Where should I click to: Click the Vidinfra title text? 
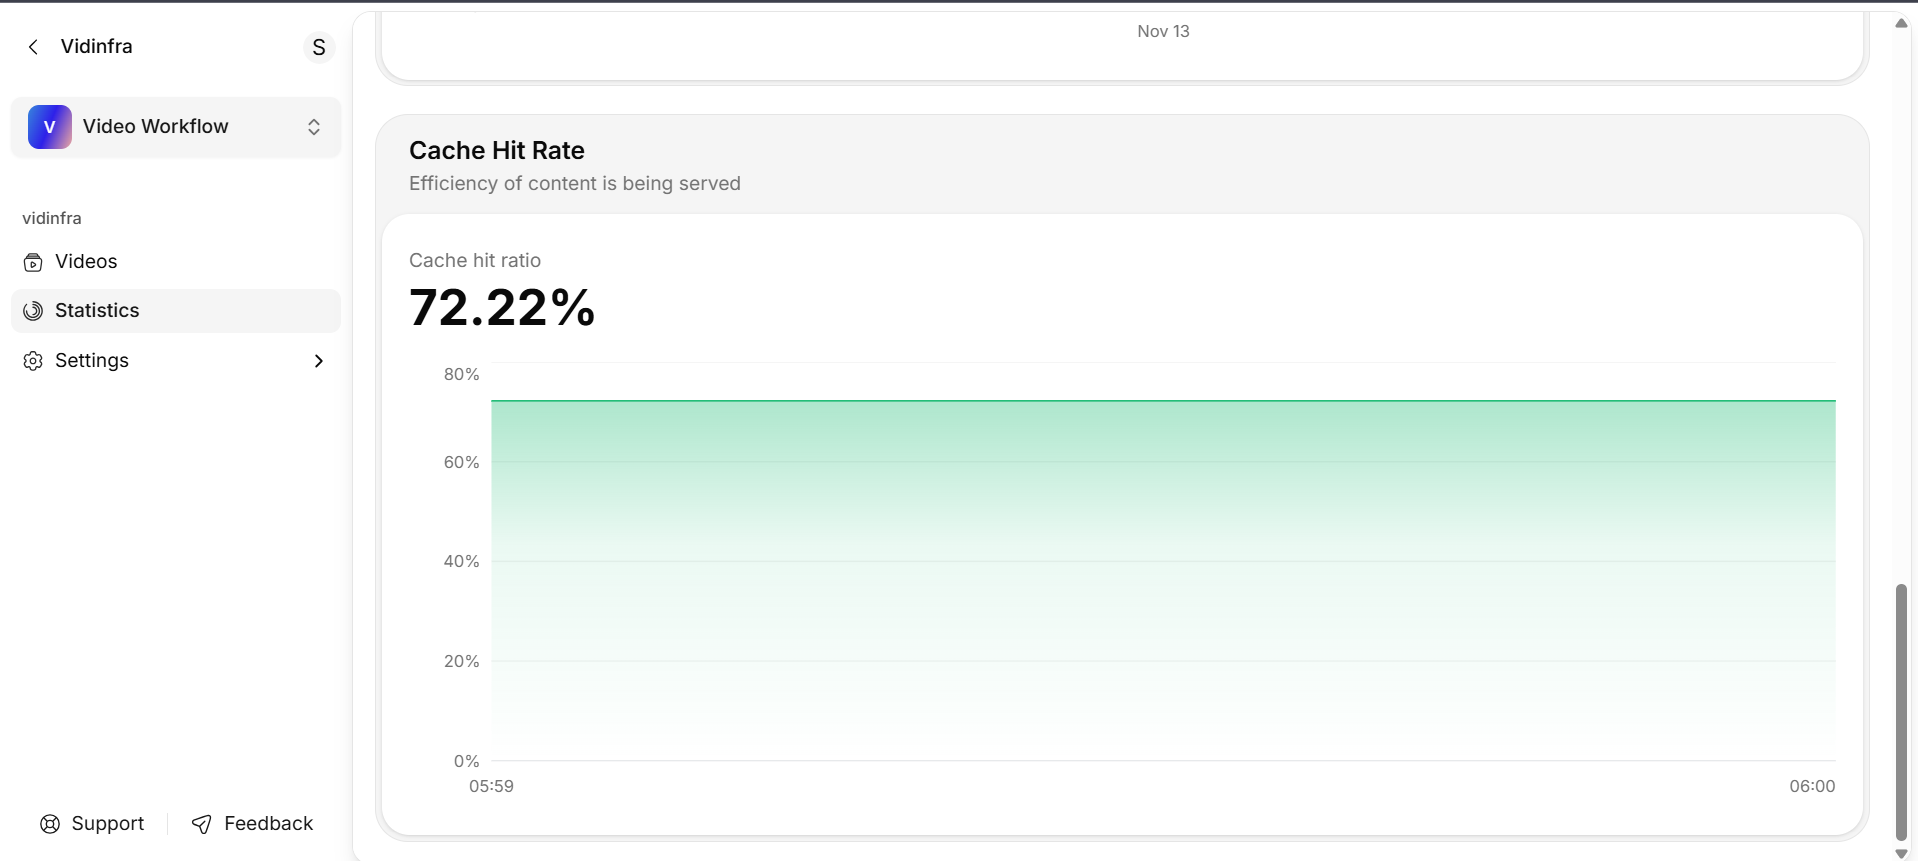click(96, 46)
